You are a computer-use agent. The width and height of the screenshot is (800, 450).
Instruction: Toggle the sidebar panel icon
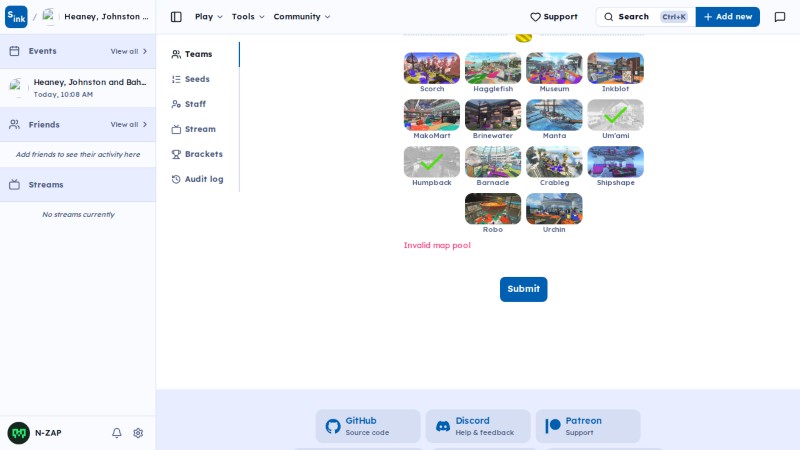pyautogui.click(x=176, y=17)
